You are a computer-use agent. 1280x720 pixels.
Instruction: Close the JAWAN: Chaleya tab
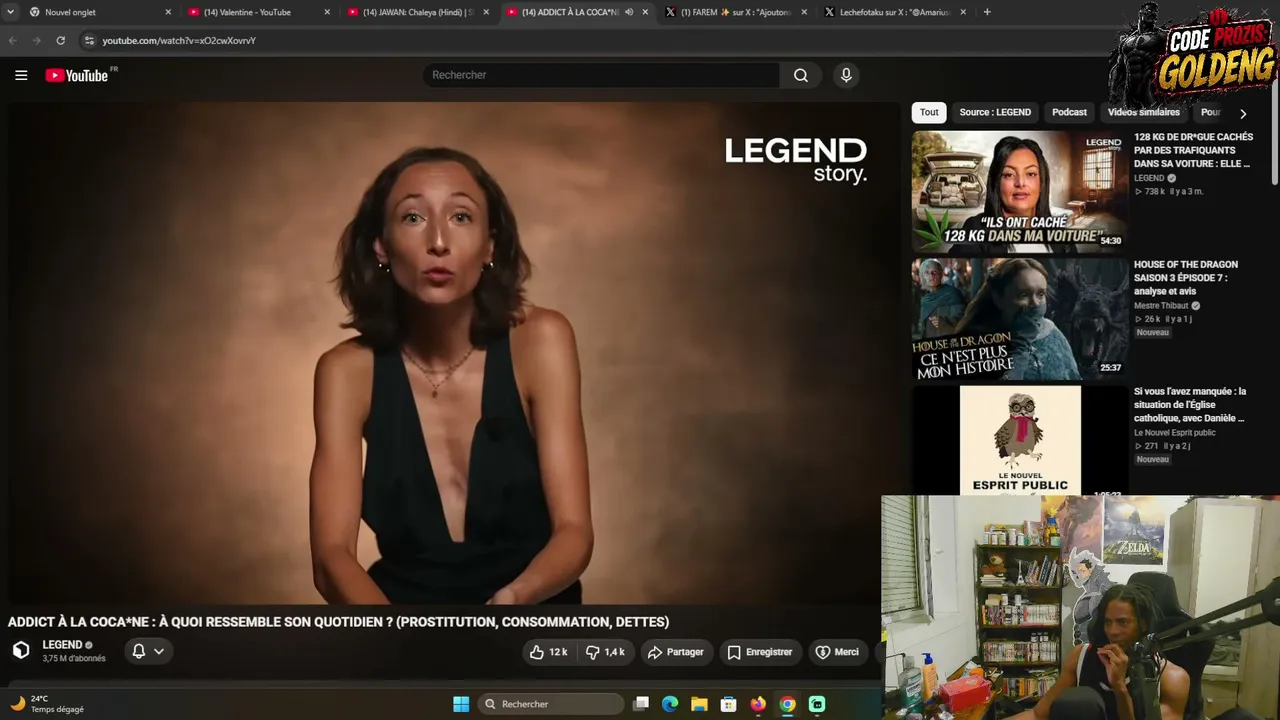pyautogui.click(x=486, y=12)
